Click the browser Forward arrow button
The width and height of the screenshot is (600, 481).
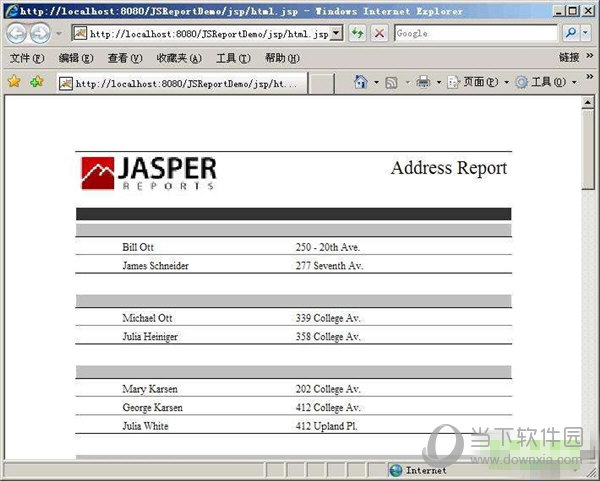(x=41, y=33)
